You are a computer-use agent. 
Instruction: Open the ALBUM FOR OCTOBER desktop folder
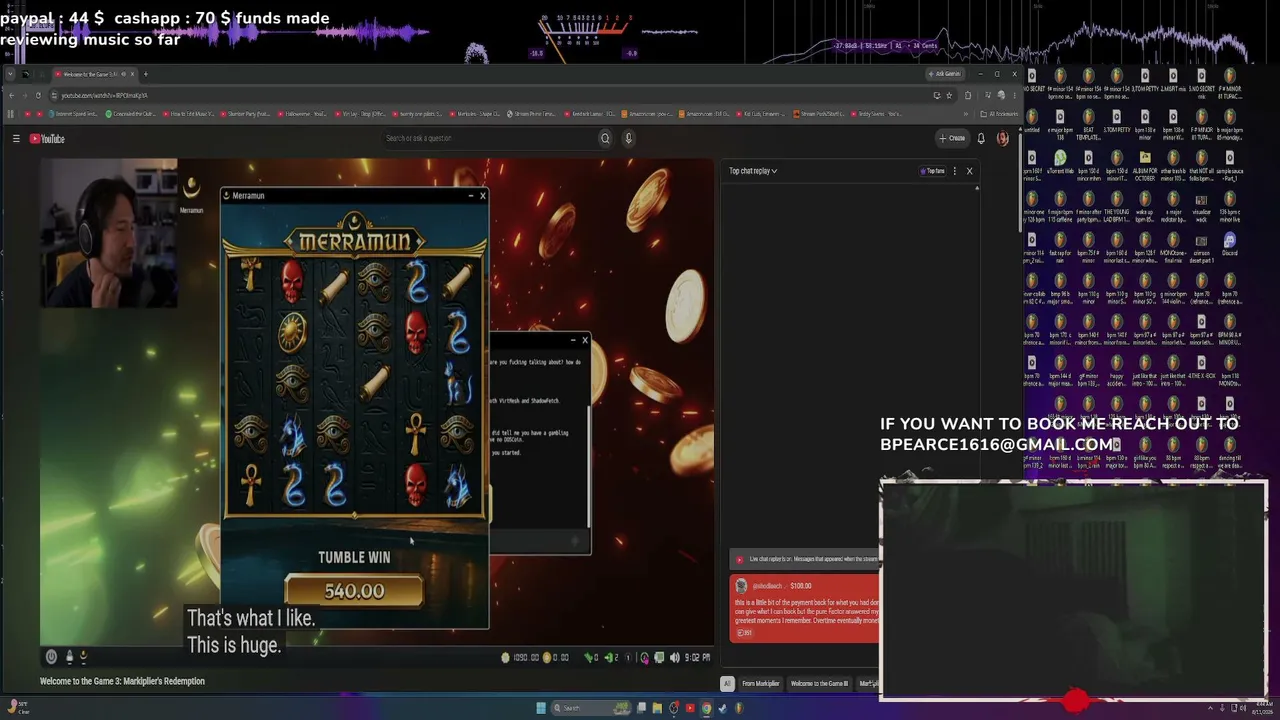click(x=1145, y=165)
